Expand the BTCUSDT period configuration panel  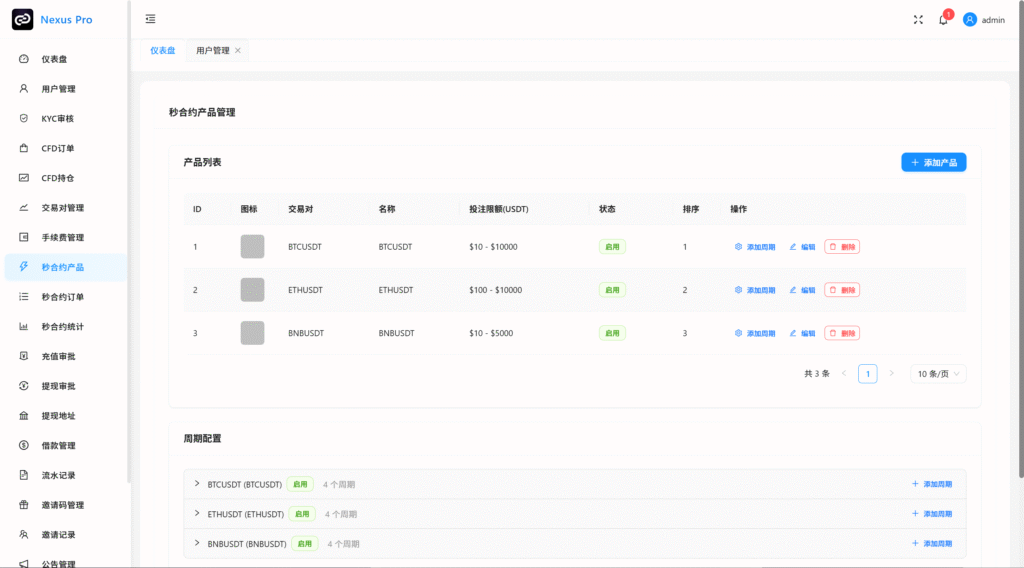(x=197, y=484)
